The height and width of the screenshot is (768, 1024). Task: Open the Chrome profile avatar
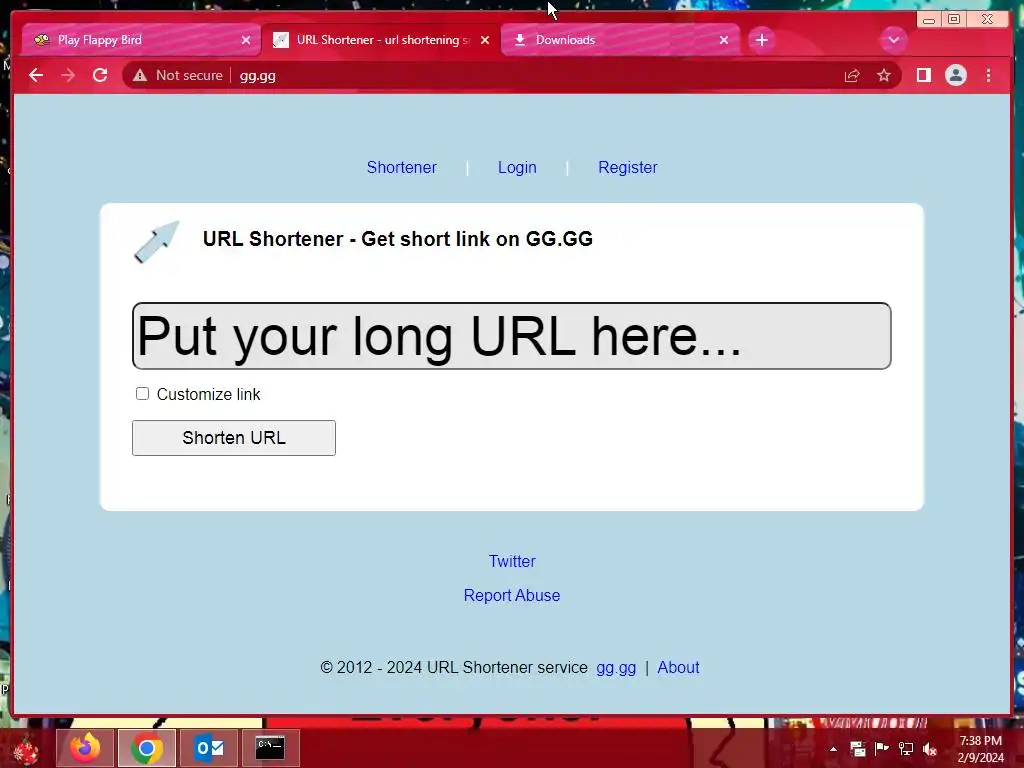click(955, 76)
